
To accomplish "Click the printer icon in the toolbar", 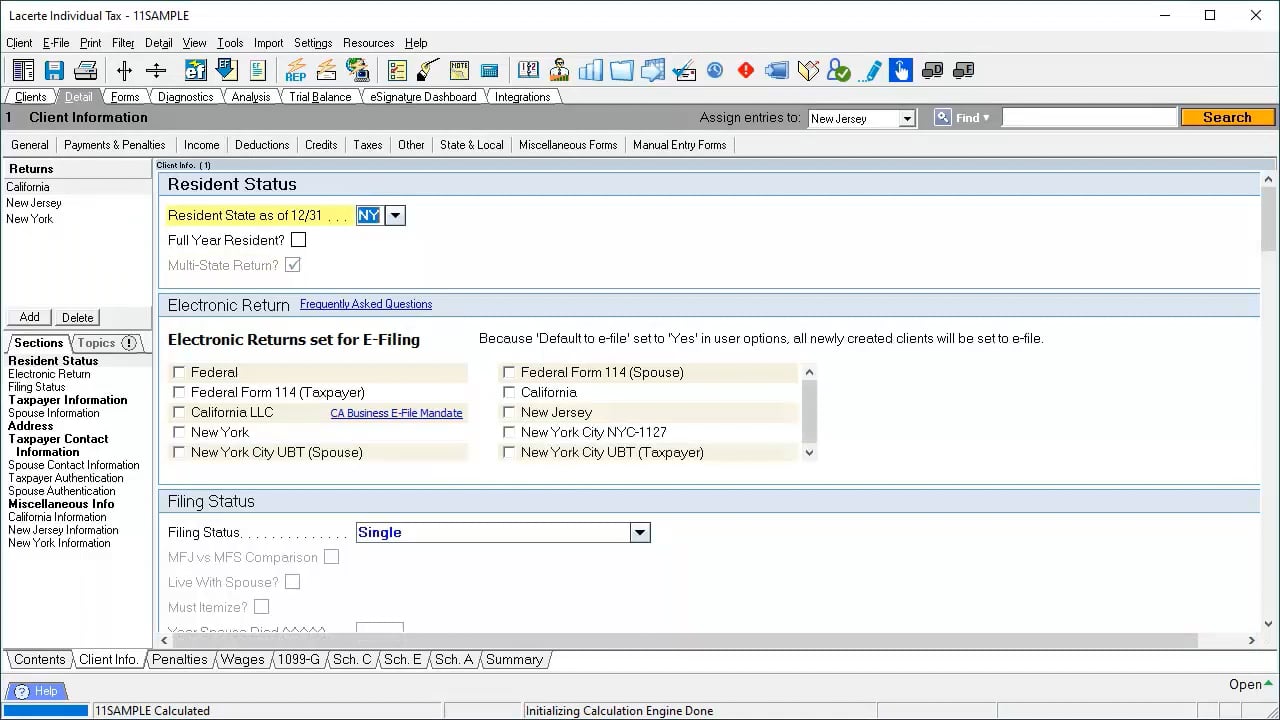I will [x=86, y=70].
